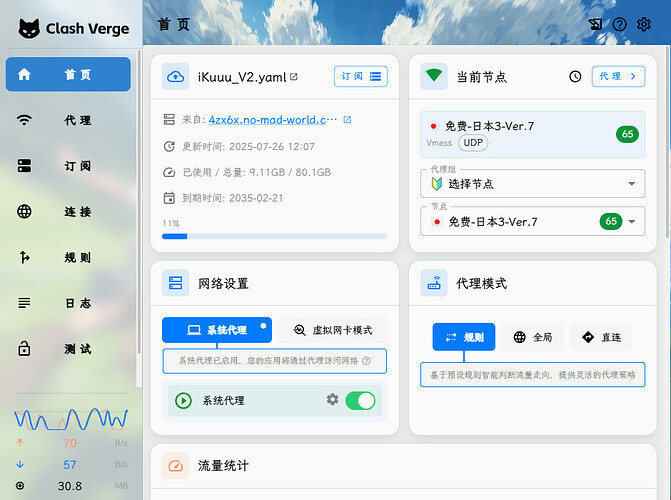Open 连接 page in sidebar

(x=68, y=211)
